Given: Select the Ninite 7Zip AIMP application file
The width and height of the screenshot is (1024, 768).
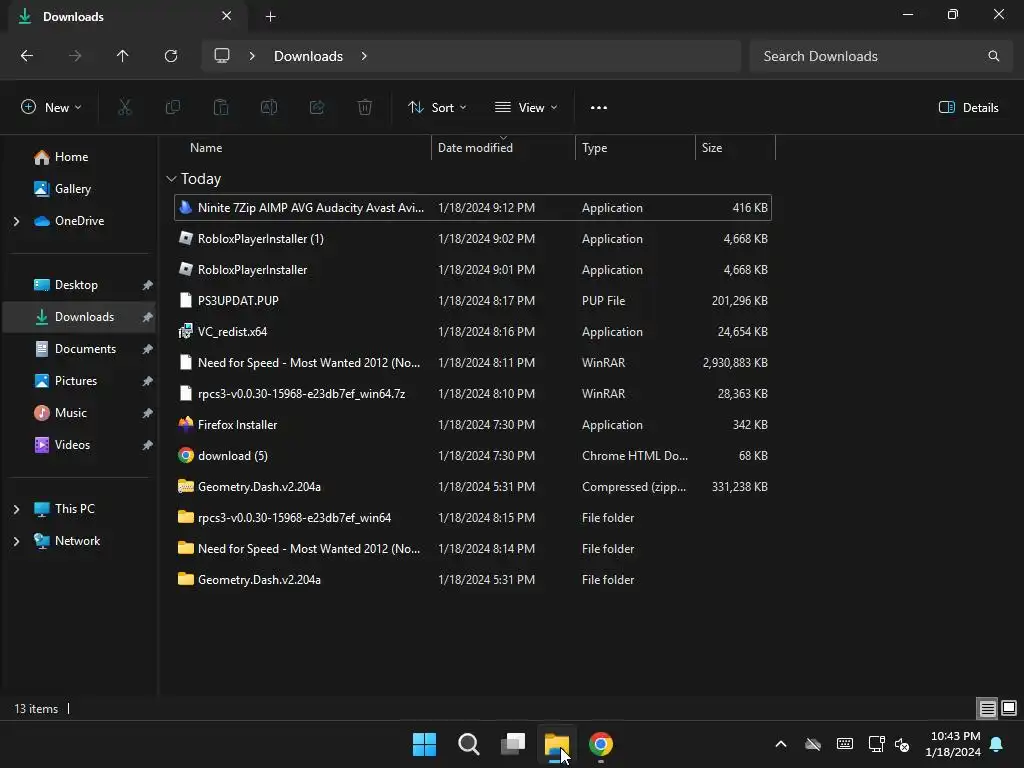Looking at the screenshot, I should click(x=473, y=208).
